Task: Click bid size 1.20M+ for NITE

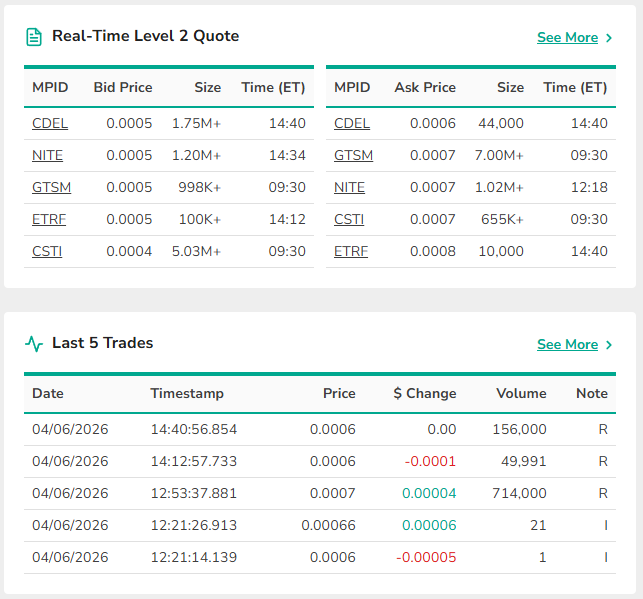Action: pyautogui.click(x=196, y=155)
